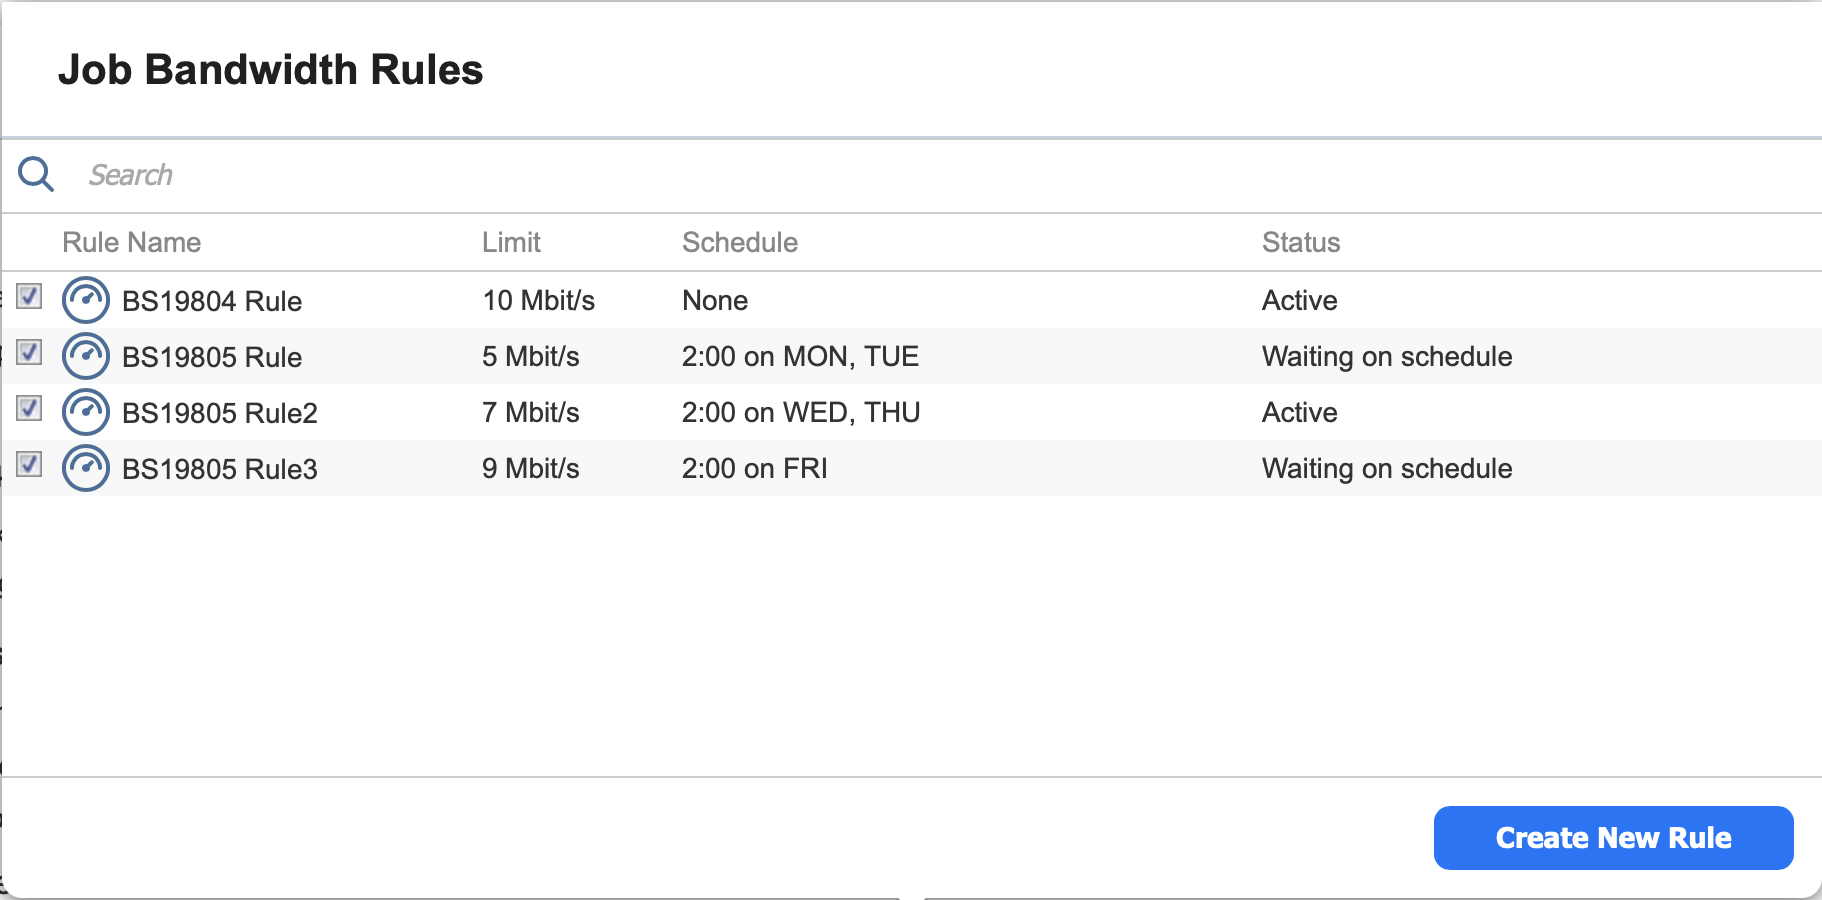Screen dimensions: 1822x900
Task: Select the BS19805 Rule2 speedometer icon
Action: (86, 412)
